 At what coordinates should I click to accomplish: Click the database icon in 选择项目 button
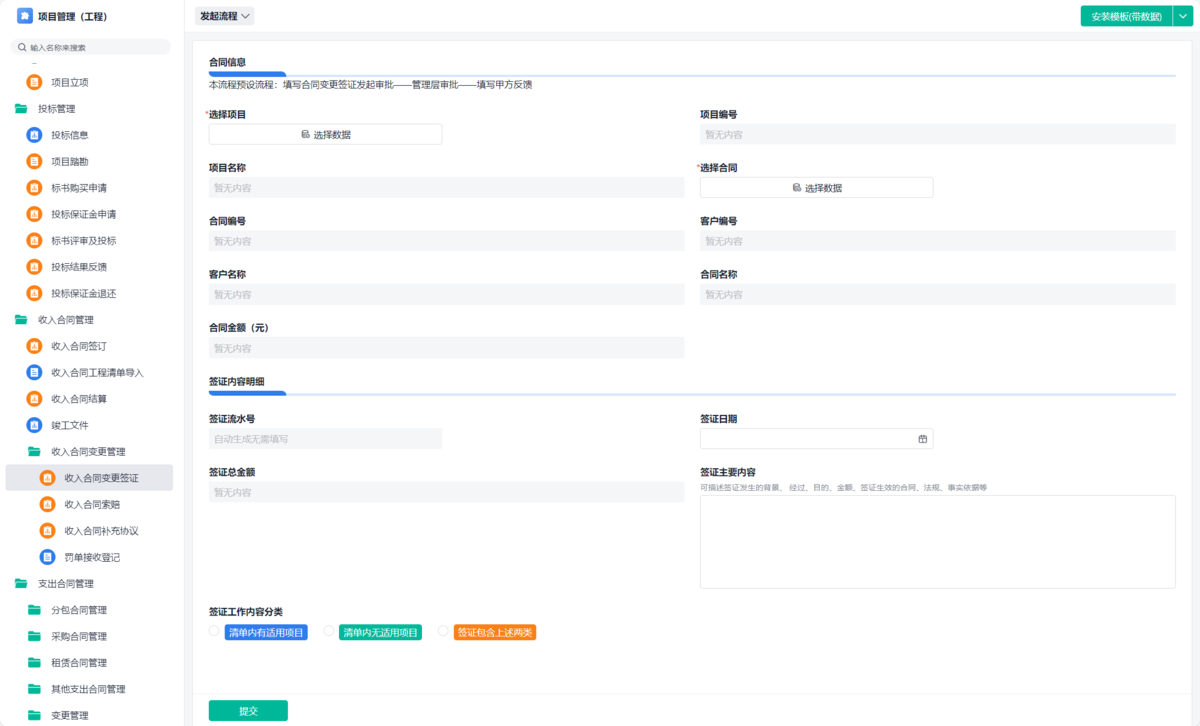pos(305,135)
